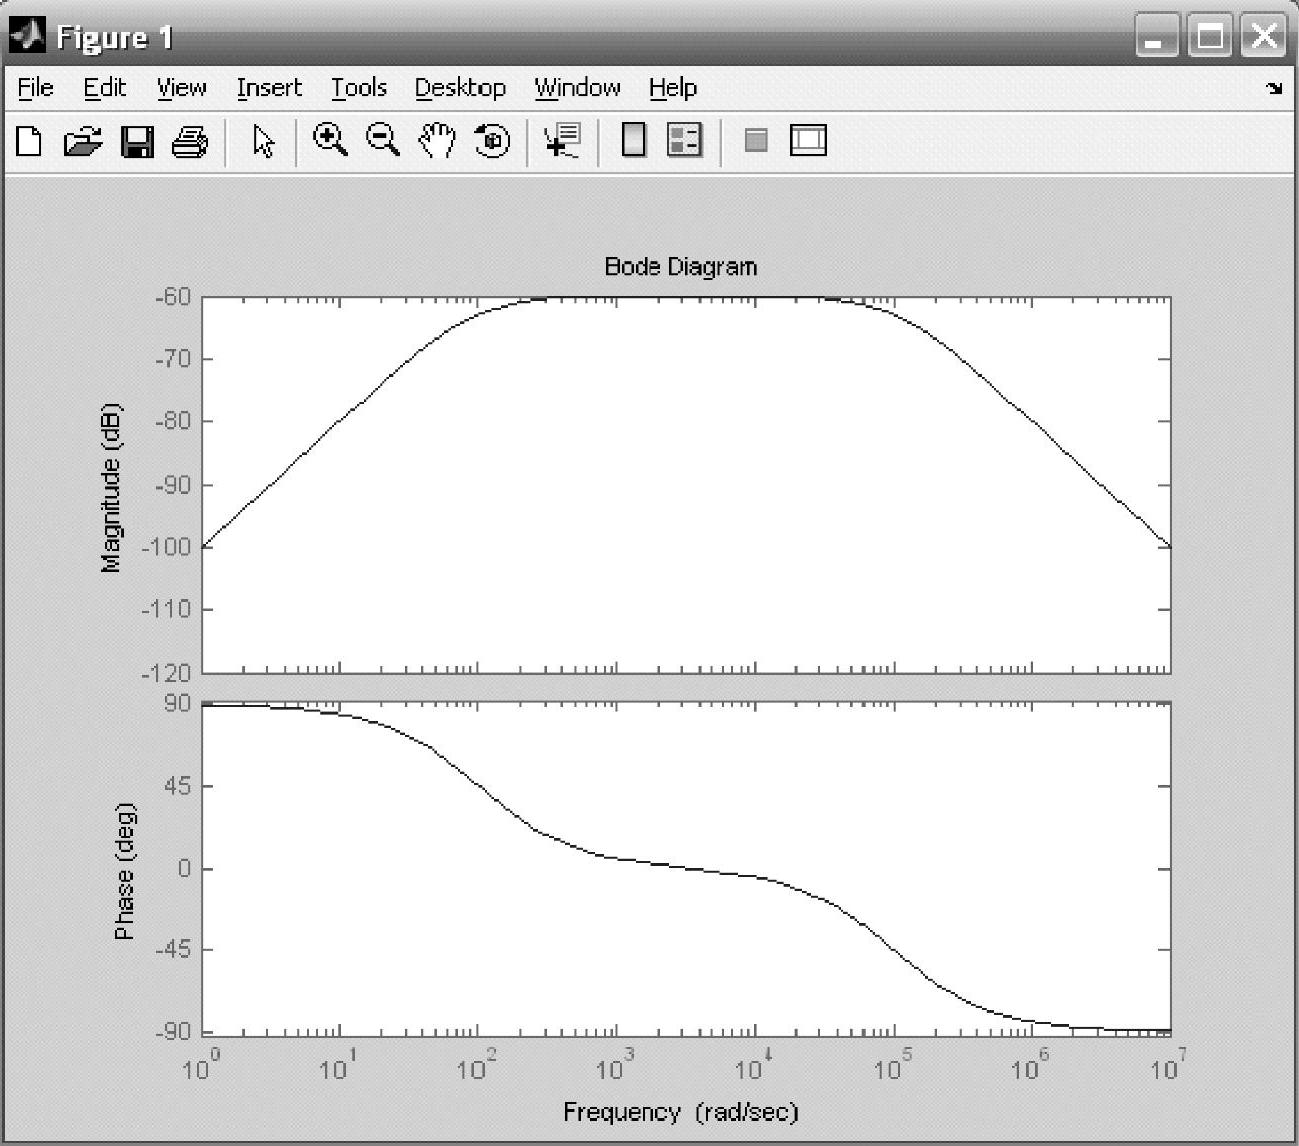
Task: Open a file using the folder icon
Action: pos(82,141)
